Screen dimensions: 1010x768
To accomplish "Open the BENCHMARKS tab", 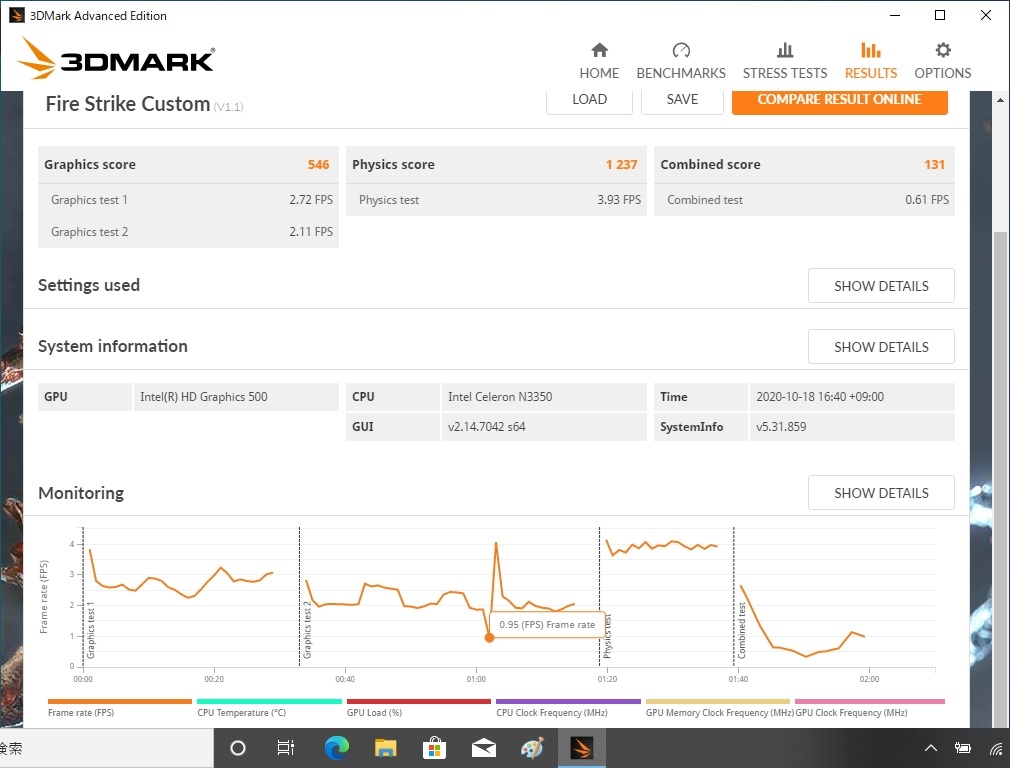I will 681,61.
